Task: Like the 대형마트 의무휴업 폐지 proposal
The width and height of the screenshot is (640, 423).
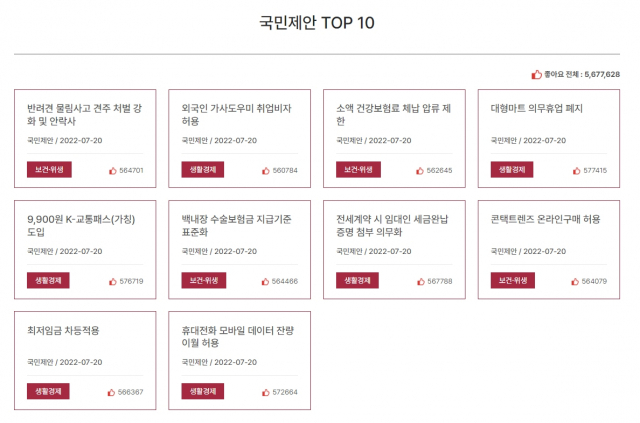Action: [576, 171]
